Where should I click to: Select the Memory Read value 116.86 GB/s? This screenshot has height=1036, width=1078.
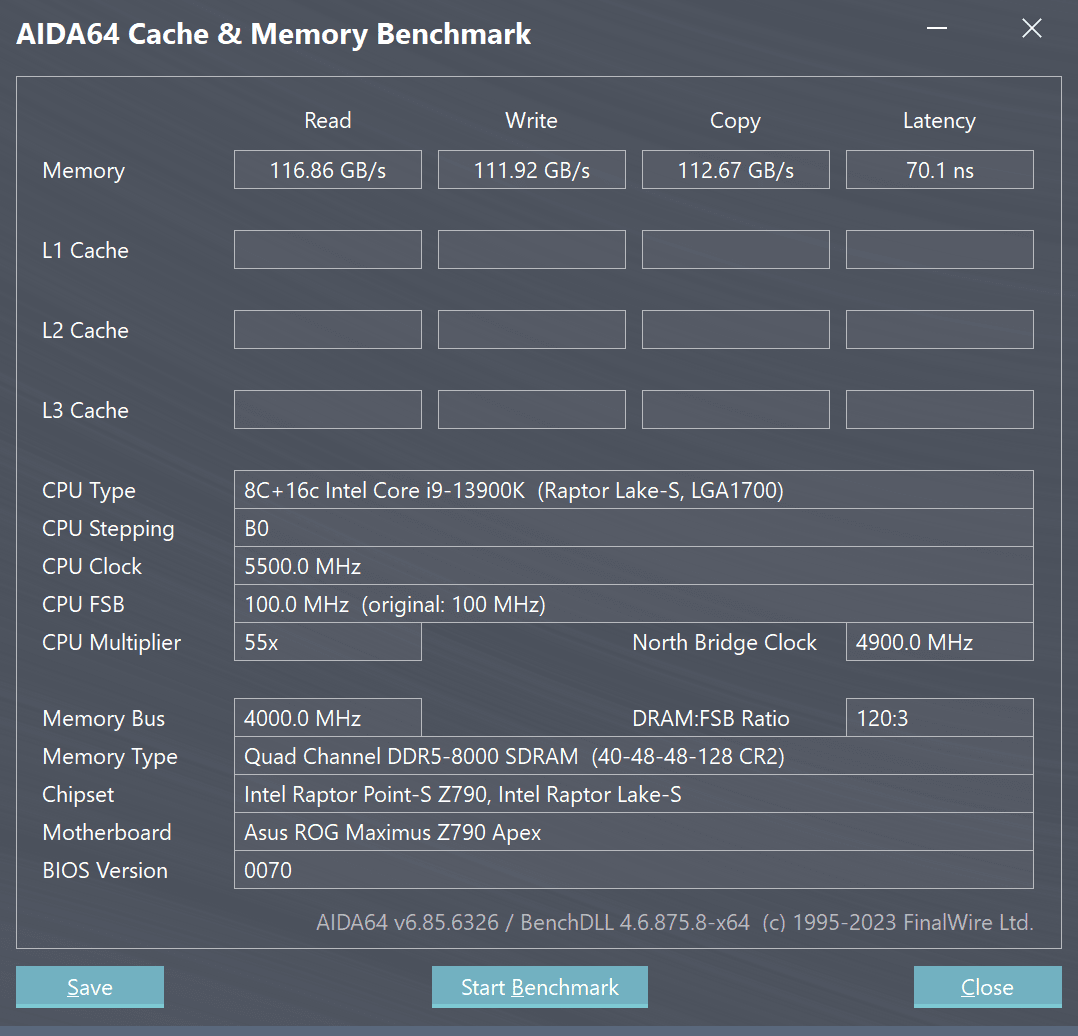[328, 170]
